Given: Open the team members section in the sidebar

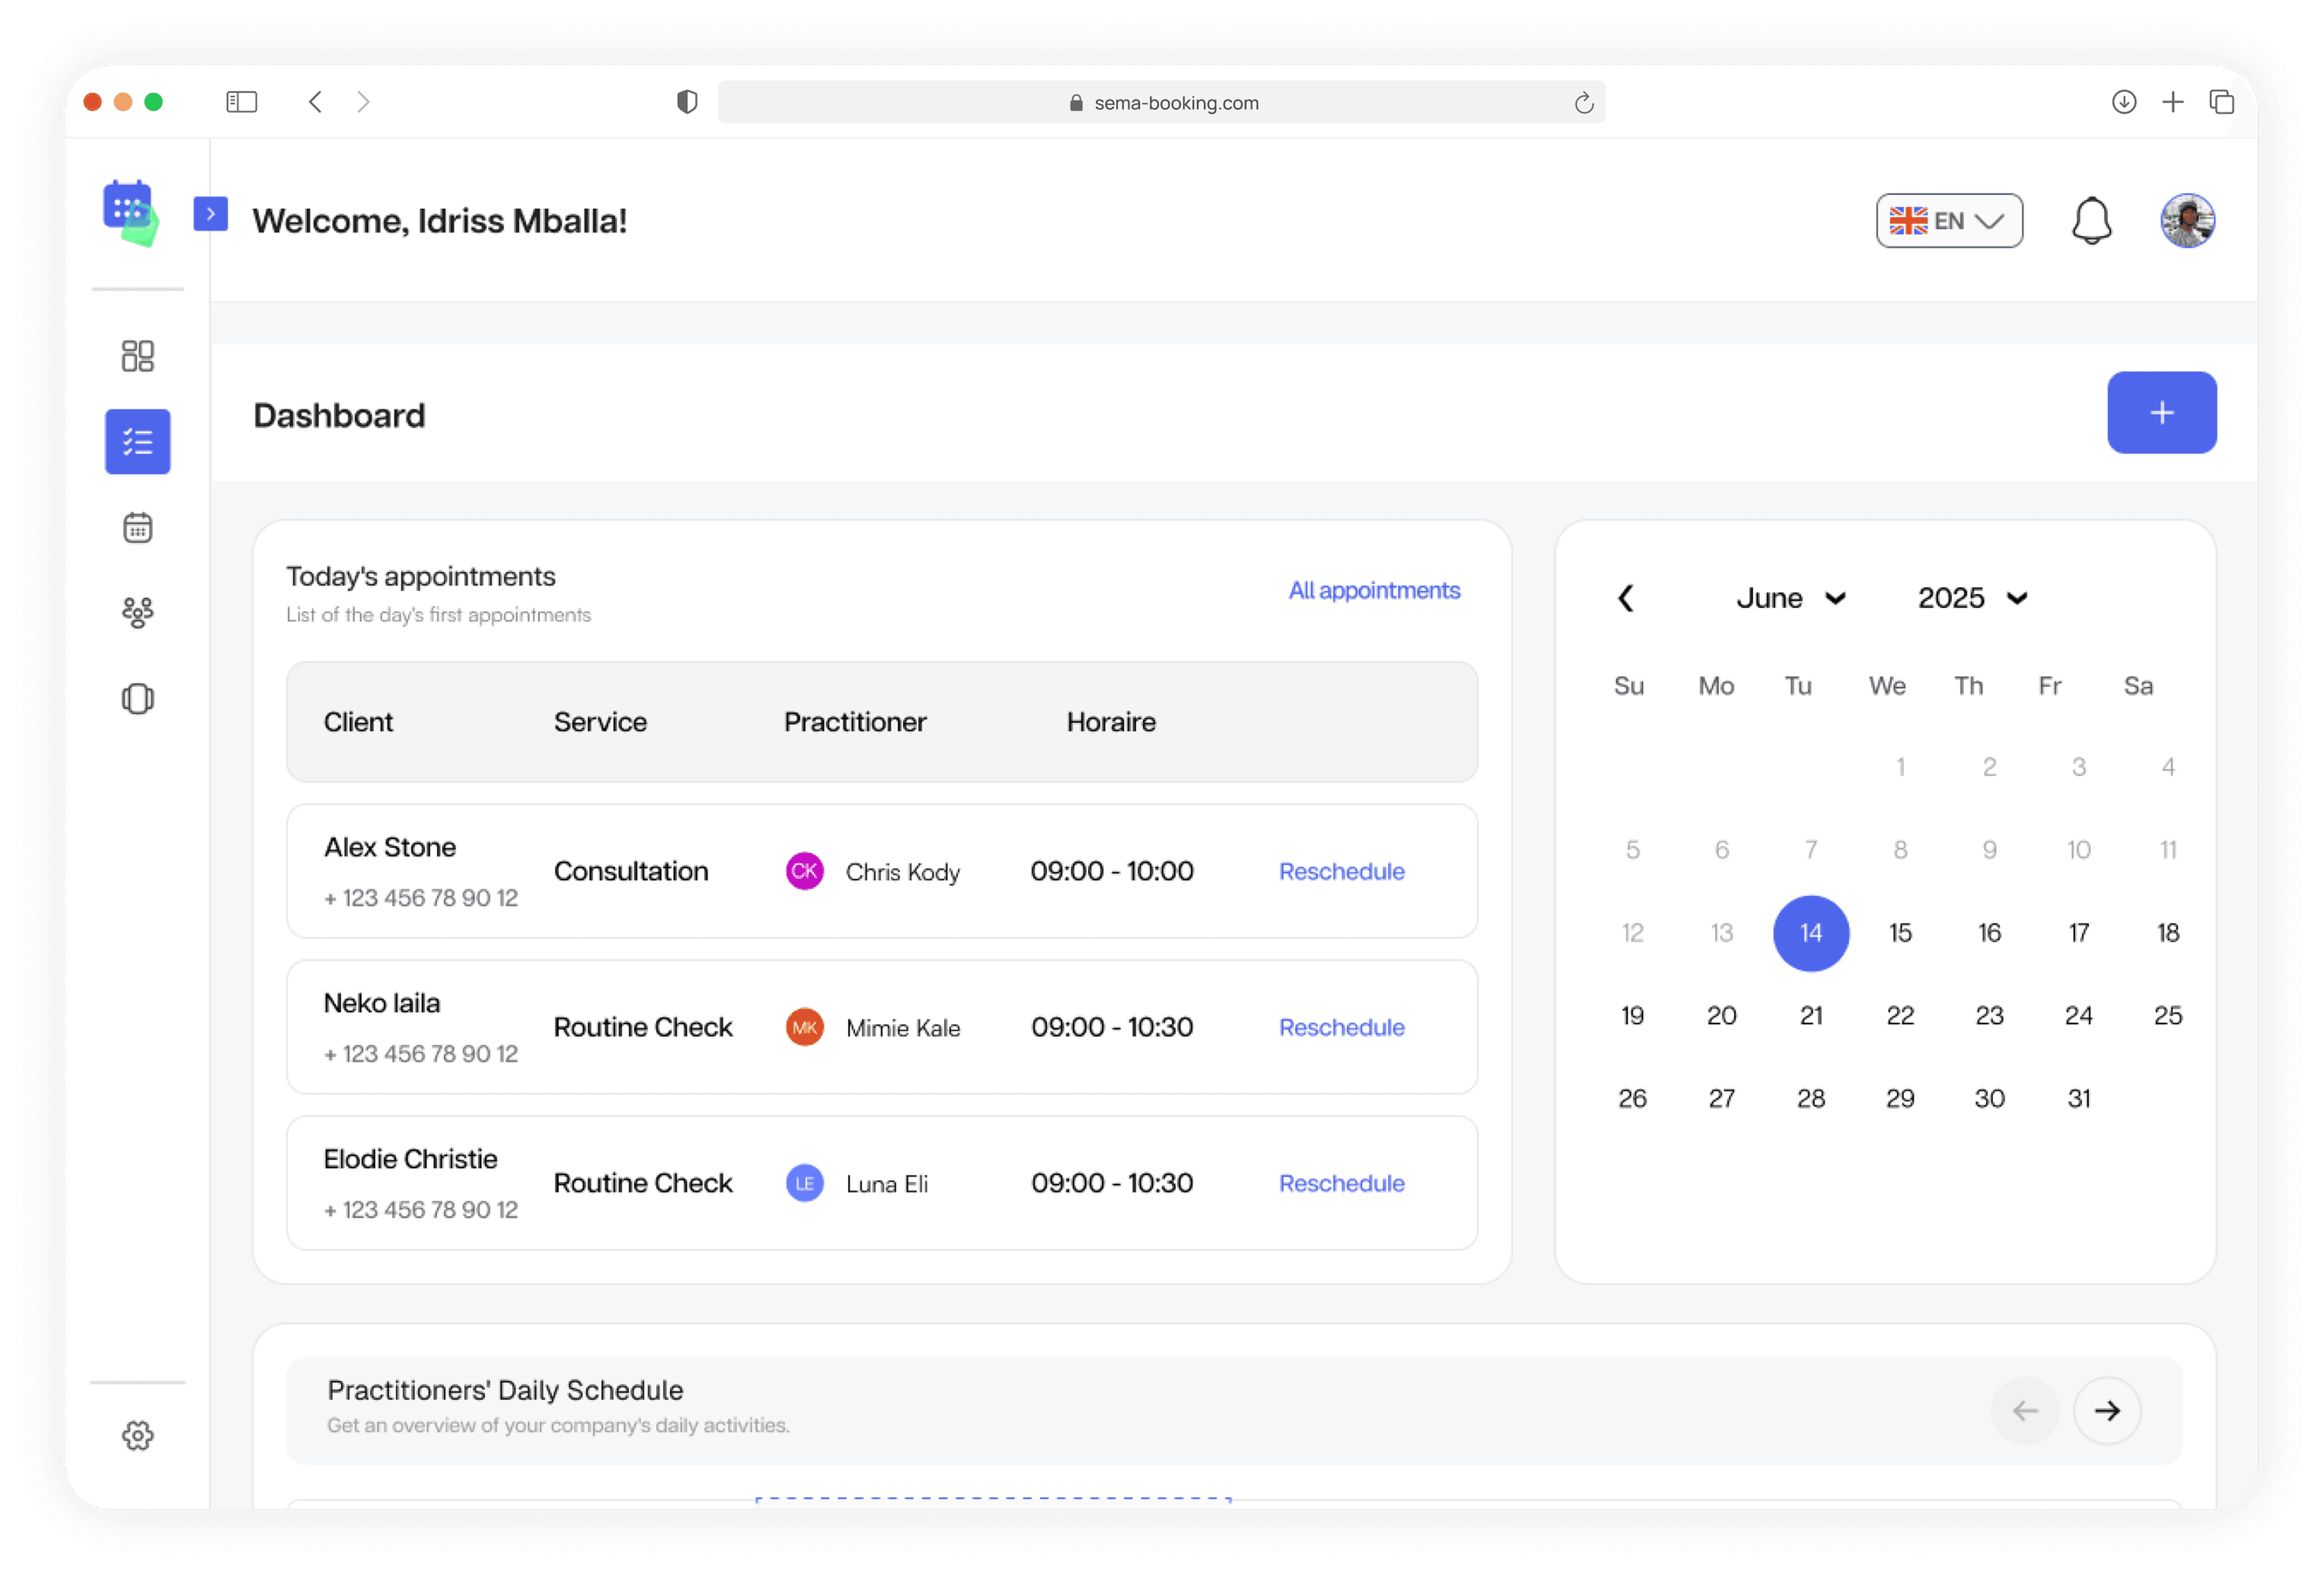Looking at the screenshot, I should pos(137,612).
